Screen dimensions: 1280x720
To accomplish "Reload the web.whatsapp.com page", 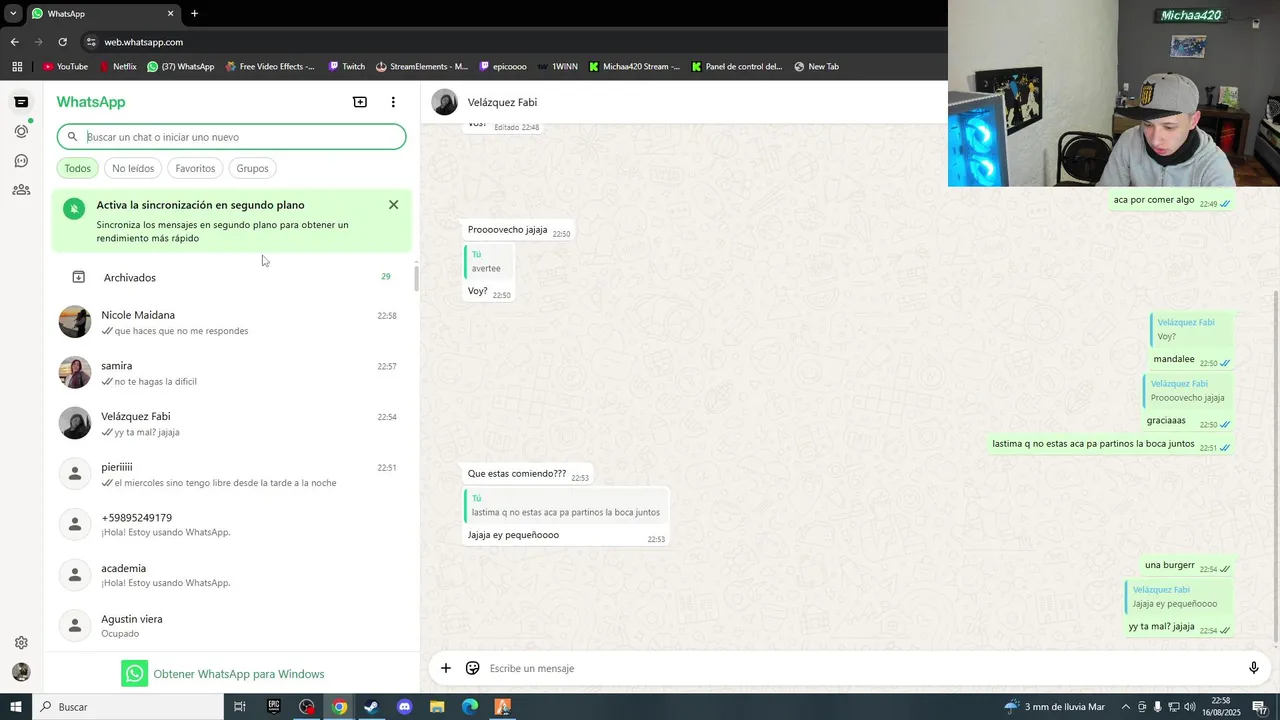I will tap(62, 42).
